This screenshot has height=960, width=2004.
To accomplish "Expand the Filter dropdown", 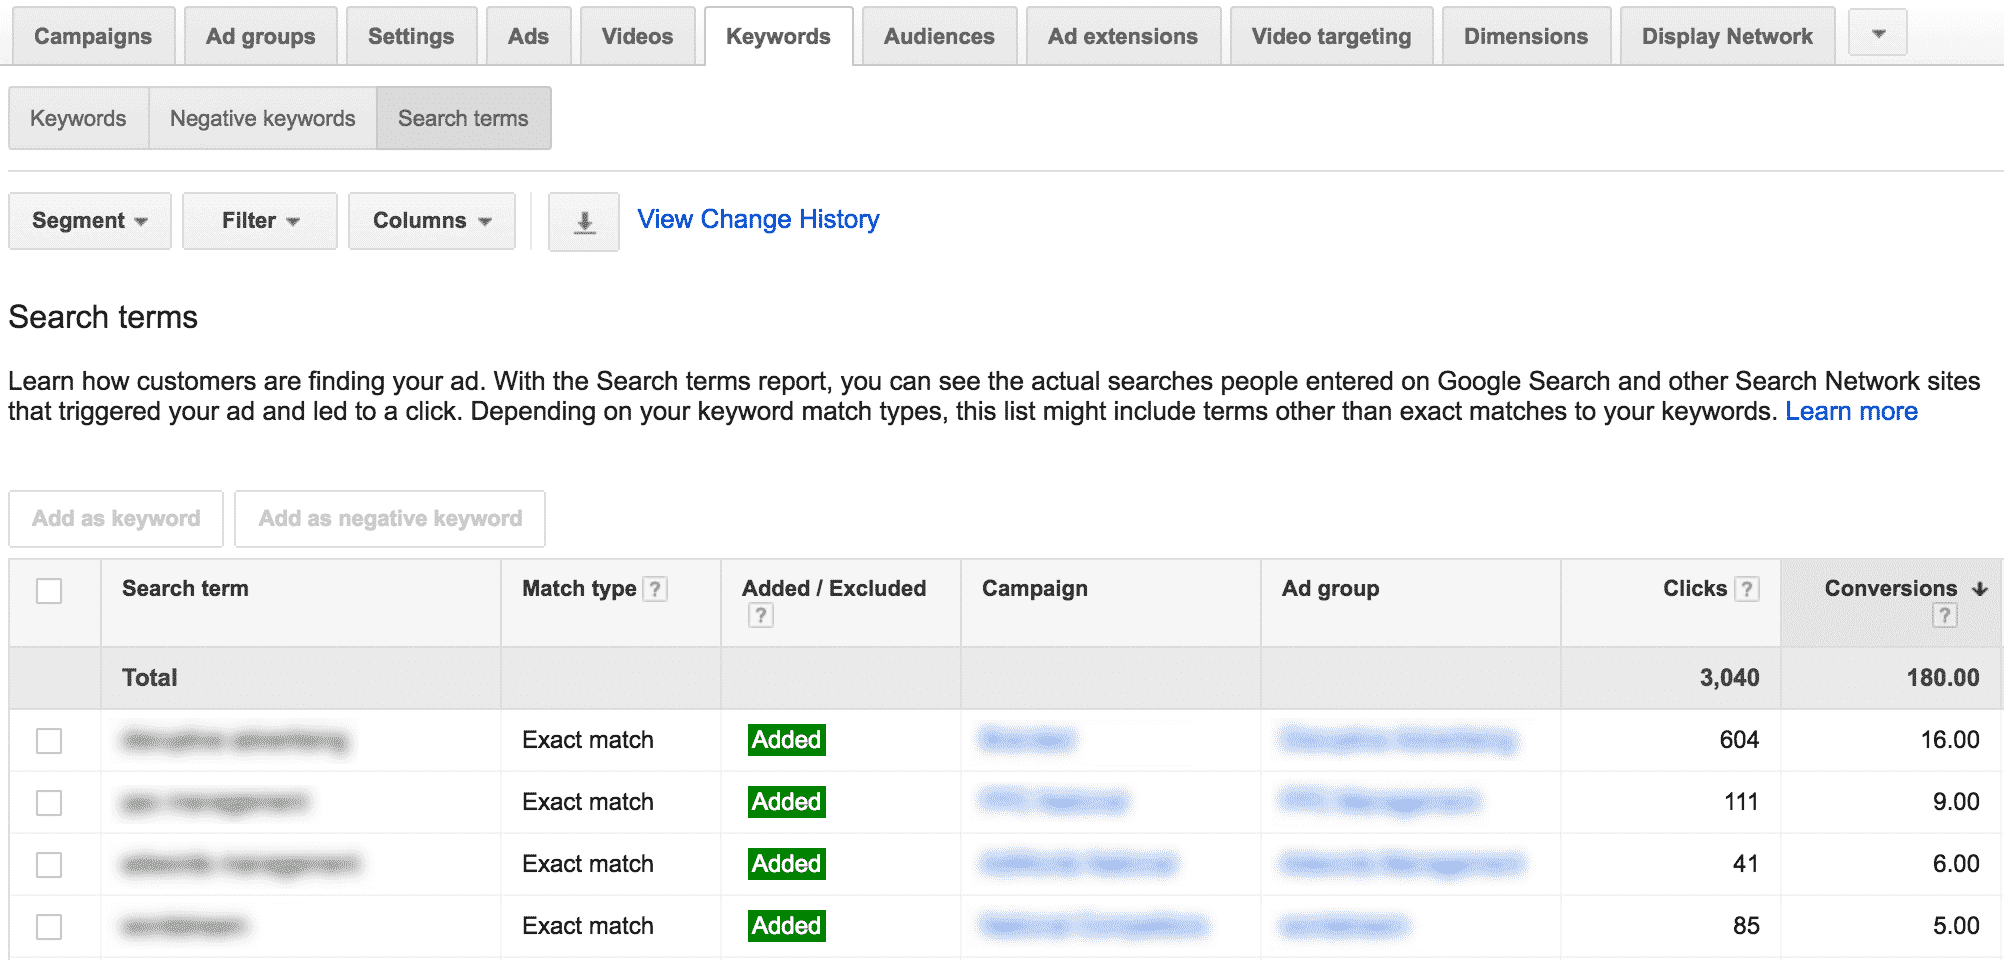I will pos(259,221).
